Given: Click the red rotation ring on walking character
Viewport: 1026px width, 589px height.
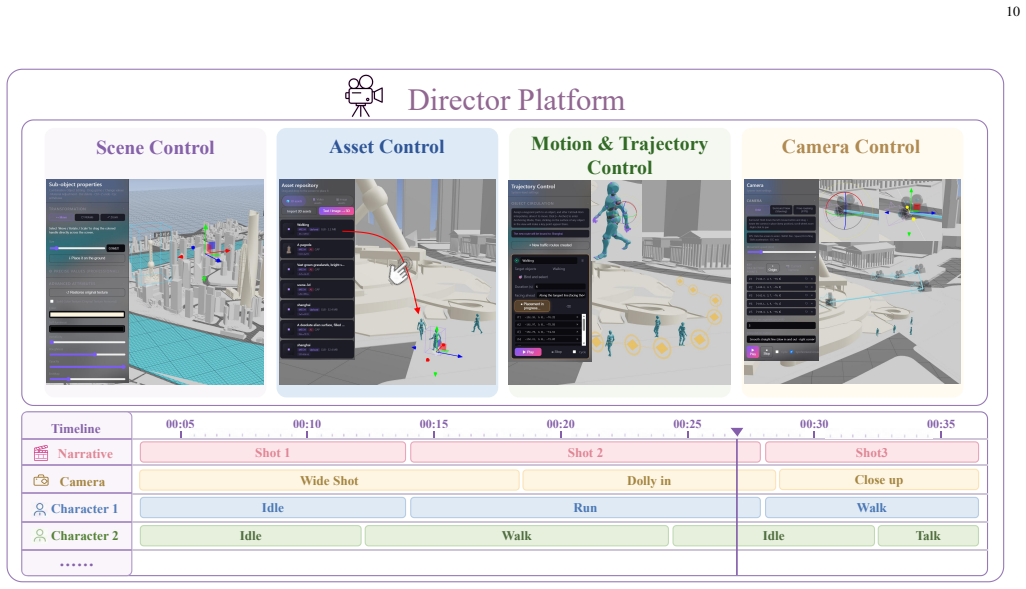Looking at the screenshot, I should [x=629, y=211].
